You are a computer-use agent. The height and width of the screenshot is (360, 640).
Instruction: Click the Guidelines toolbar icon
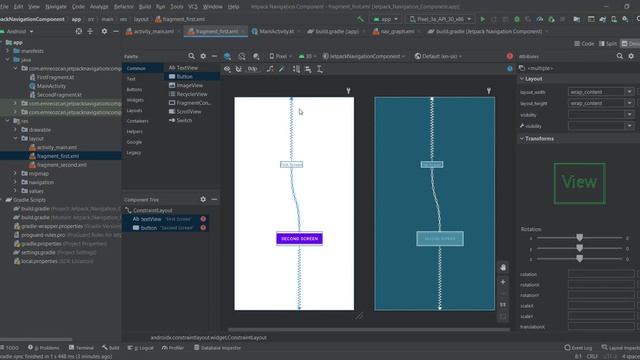[320, 69]
